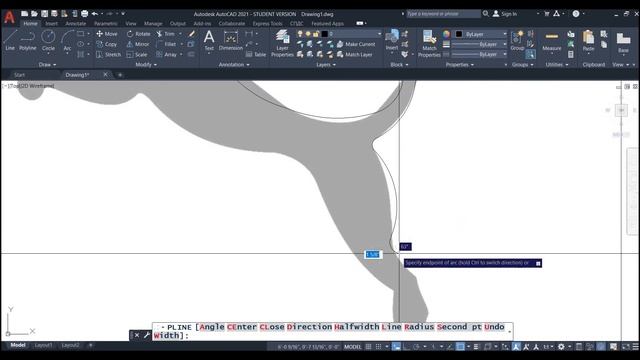Open the Manage ribbon tab

pyautogui.click(x=153, y=24)
